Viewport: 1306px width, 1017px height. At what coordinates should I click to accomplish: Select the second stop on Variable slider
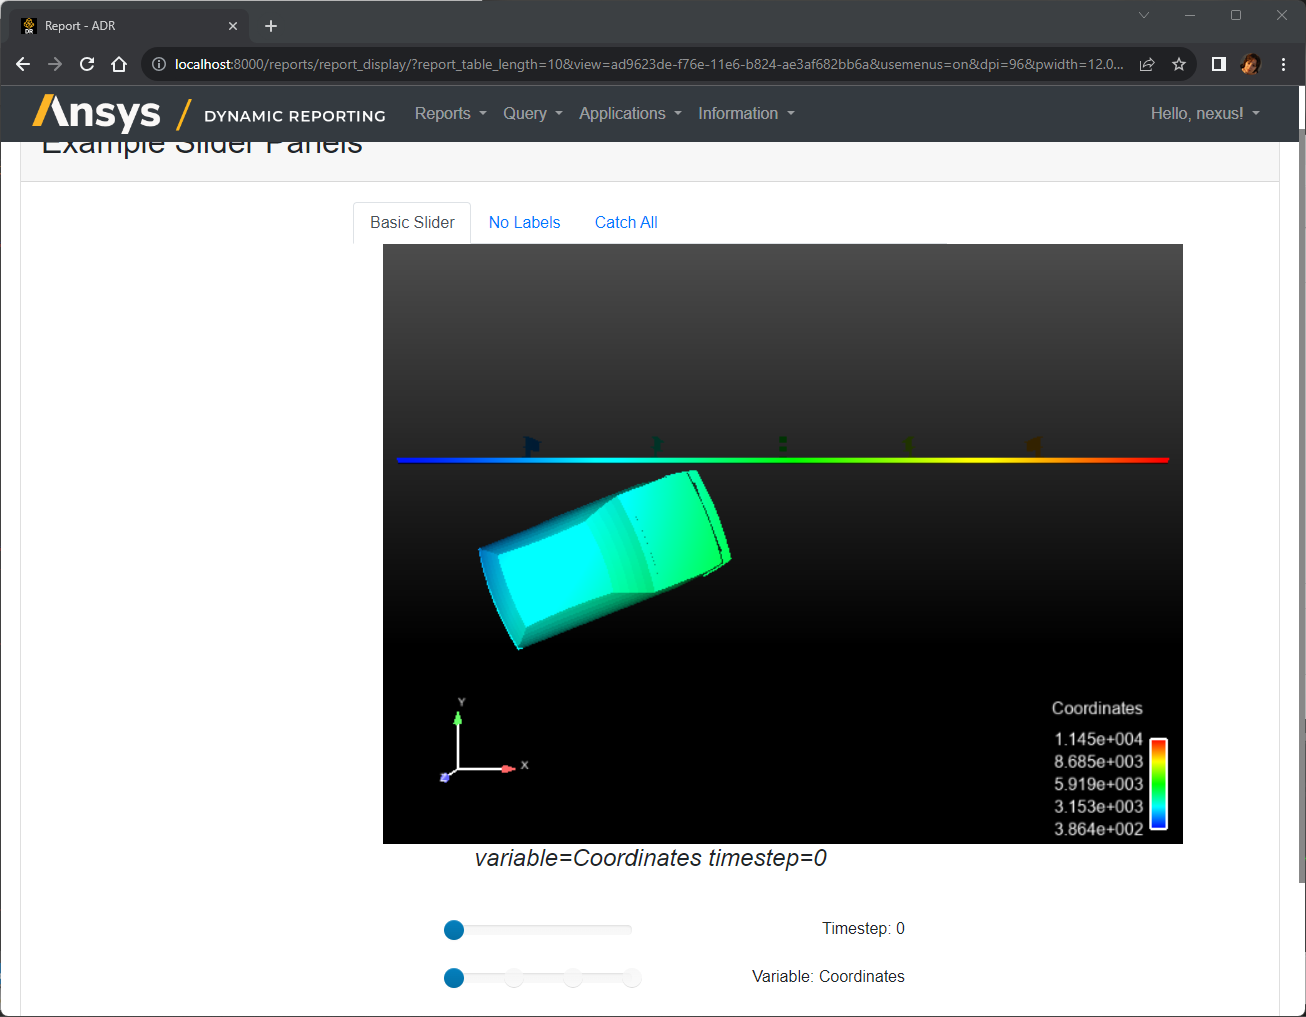tap(514, 978)
